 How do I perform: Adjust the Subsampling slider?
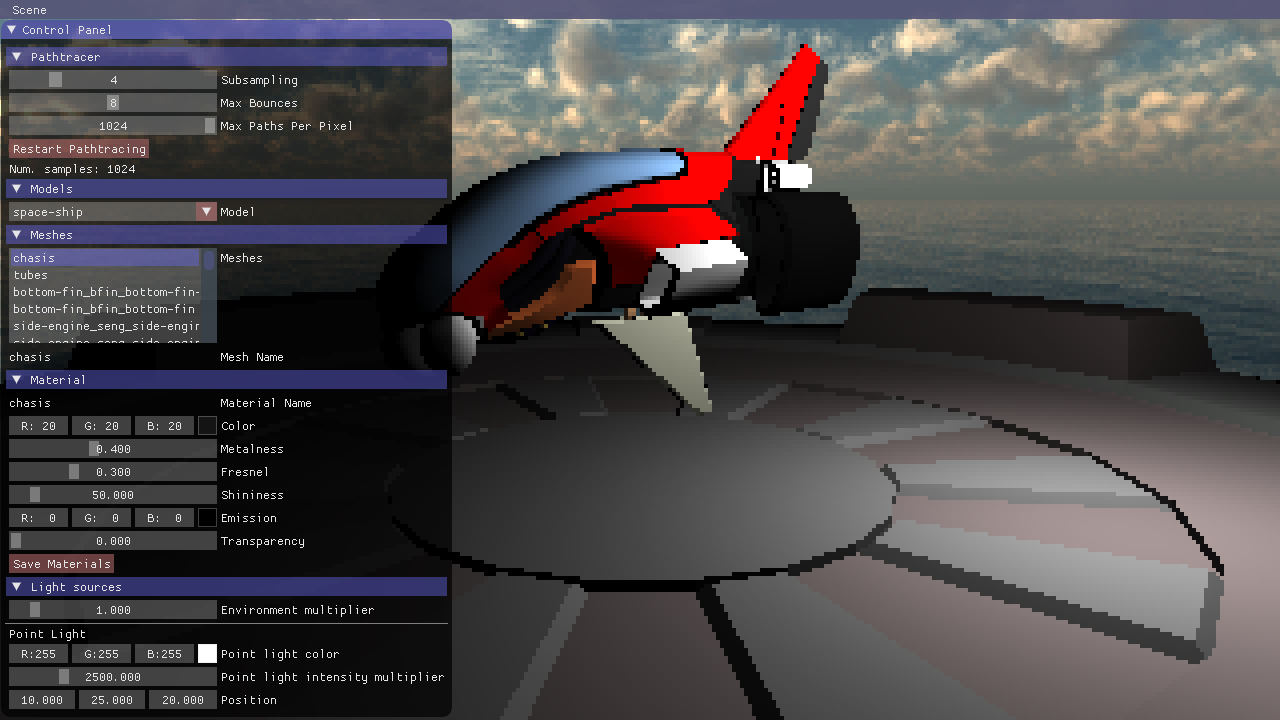pyautogui.click(x=113, y=80)
